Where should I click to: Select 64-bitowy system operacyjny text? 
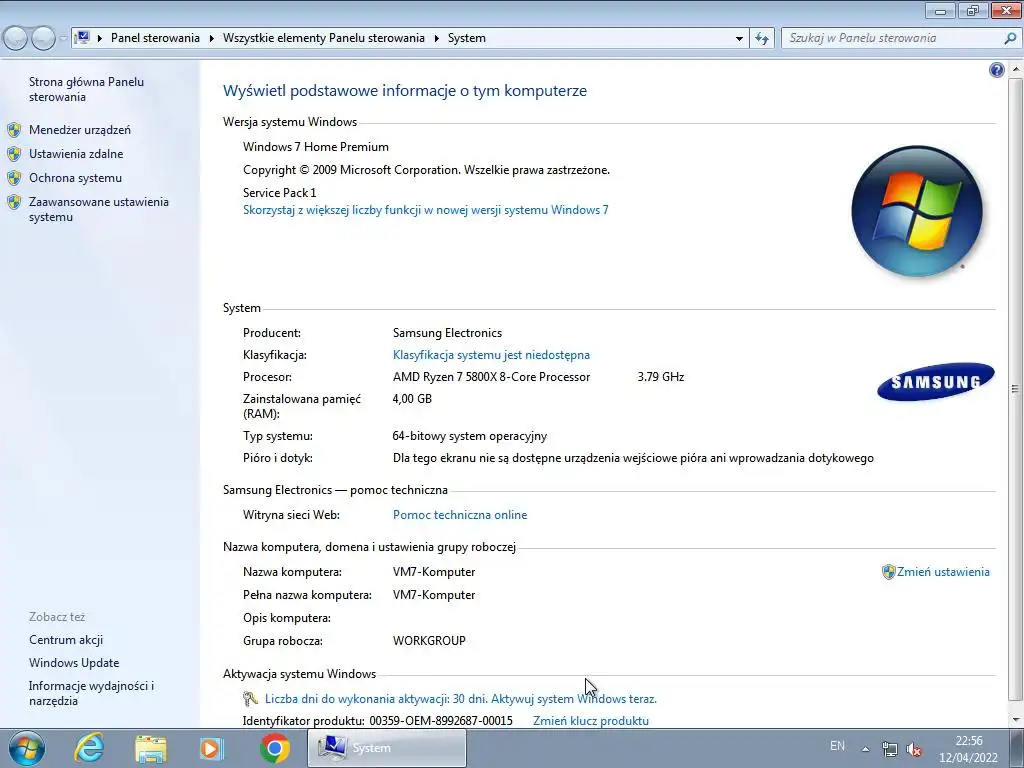click(x=470, y=436)
